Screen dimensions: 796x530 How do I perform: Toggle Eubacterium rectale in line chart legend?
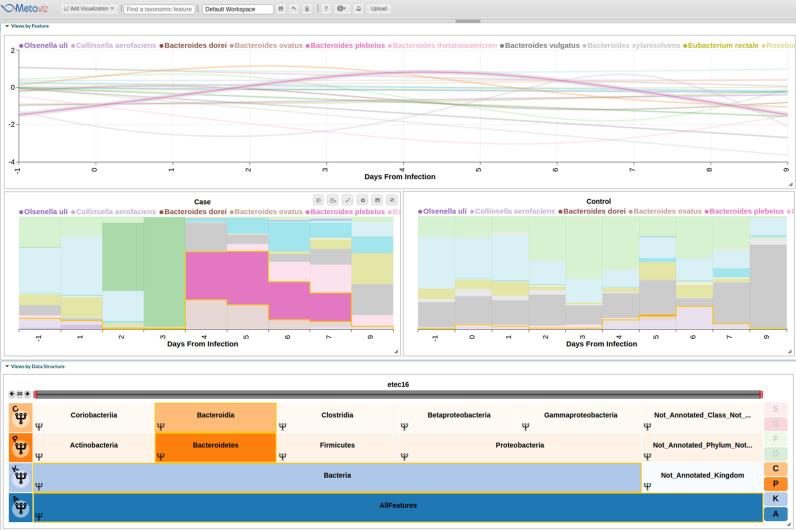(720, 45)
